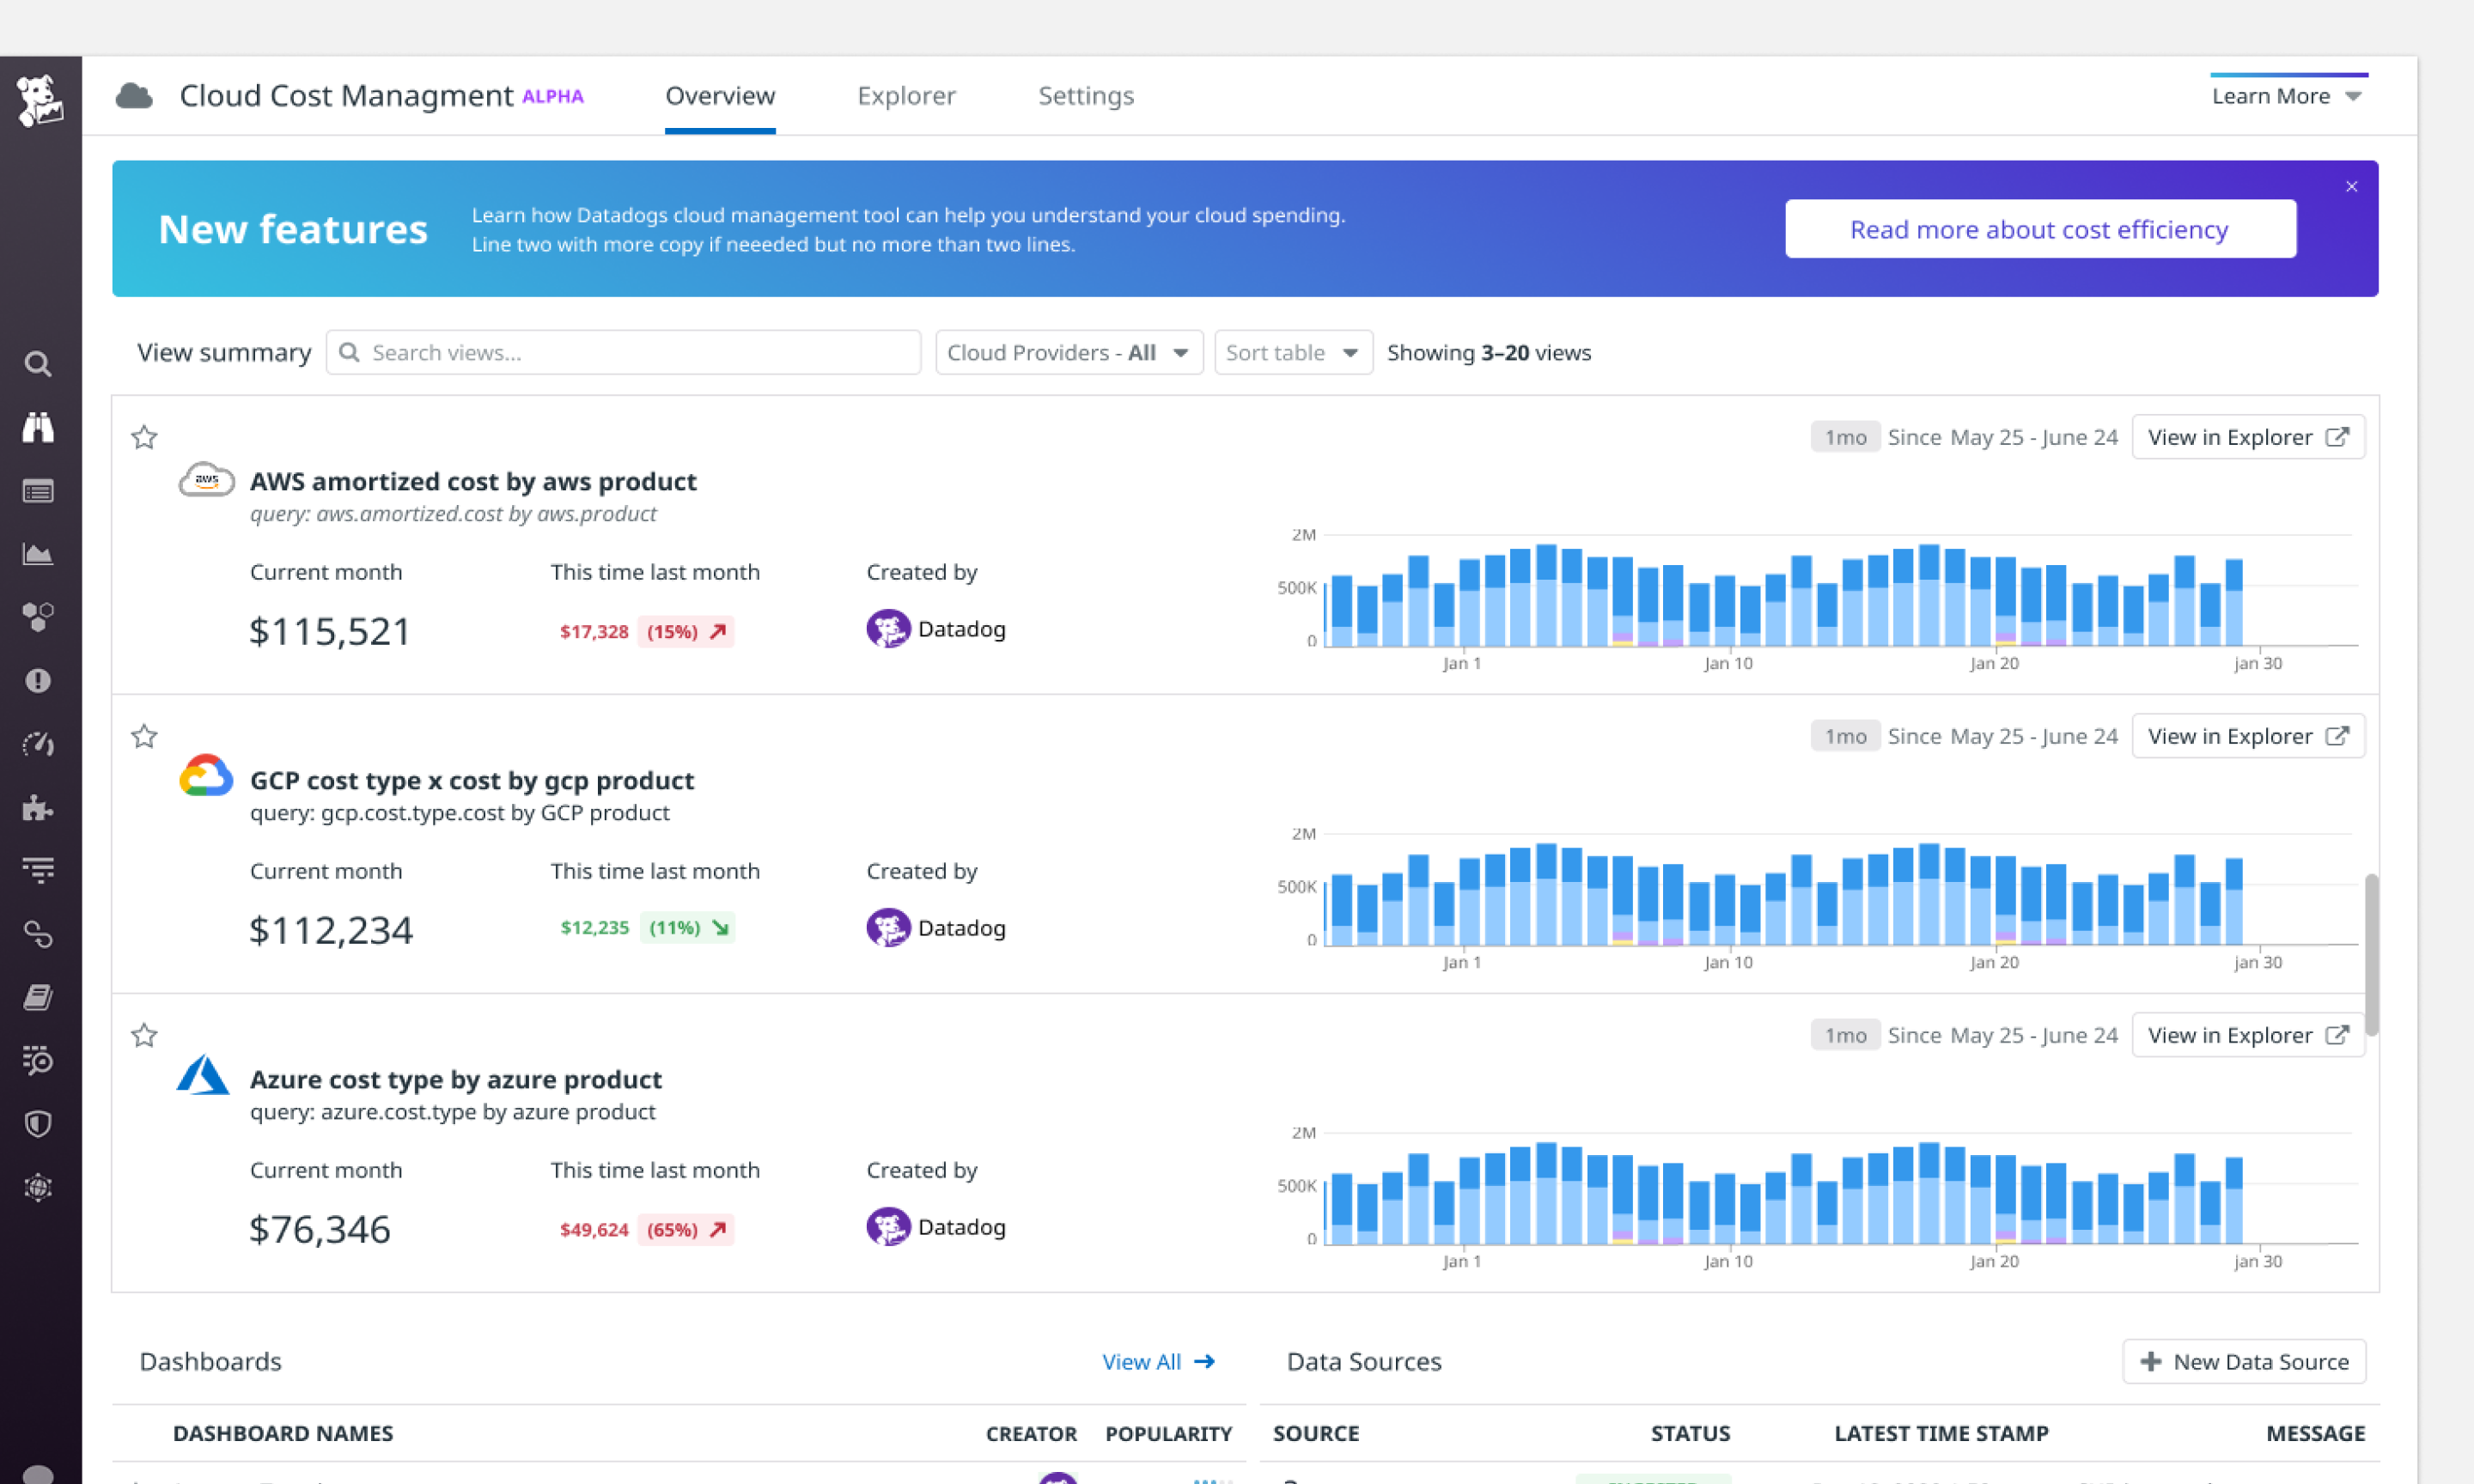Expand the Cloud Providers - All dropdown
2474x1484 pixels.
(x=1068, y=353)
